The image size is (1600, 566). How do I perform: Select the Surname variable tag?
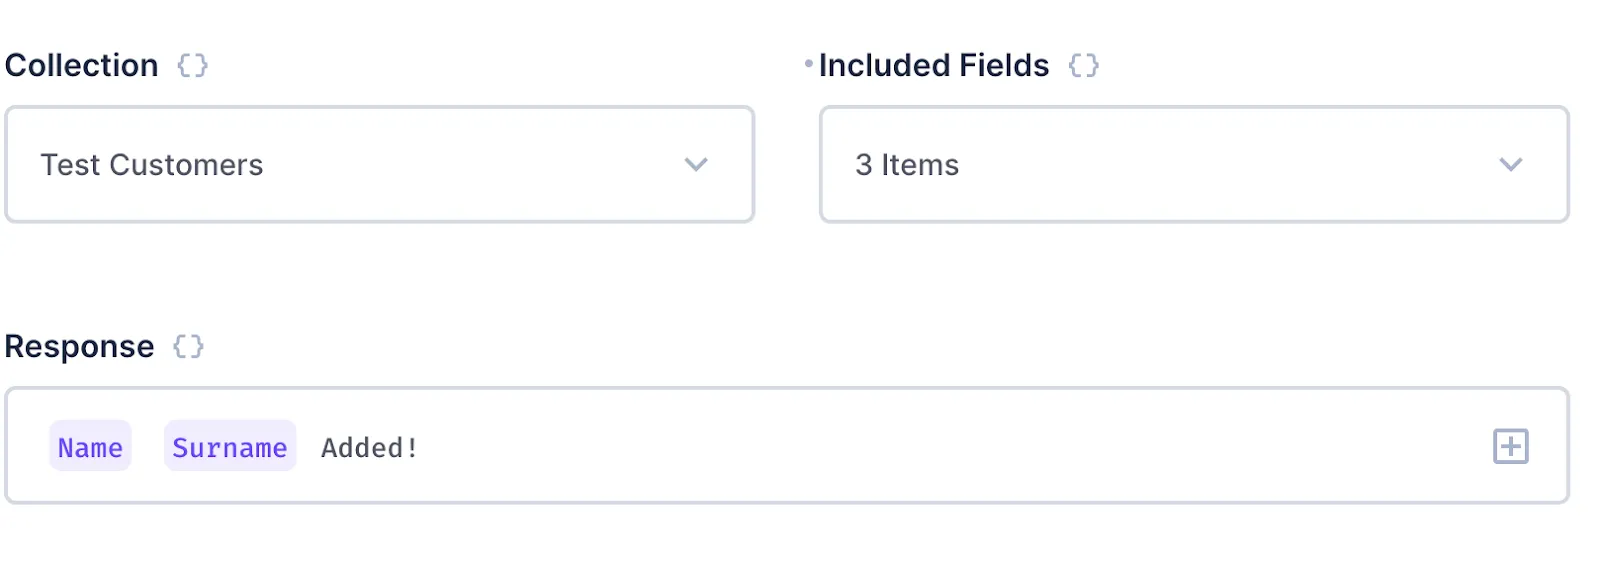click(x=229, y=447)
